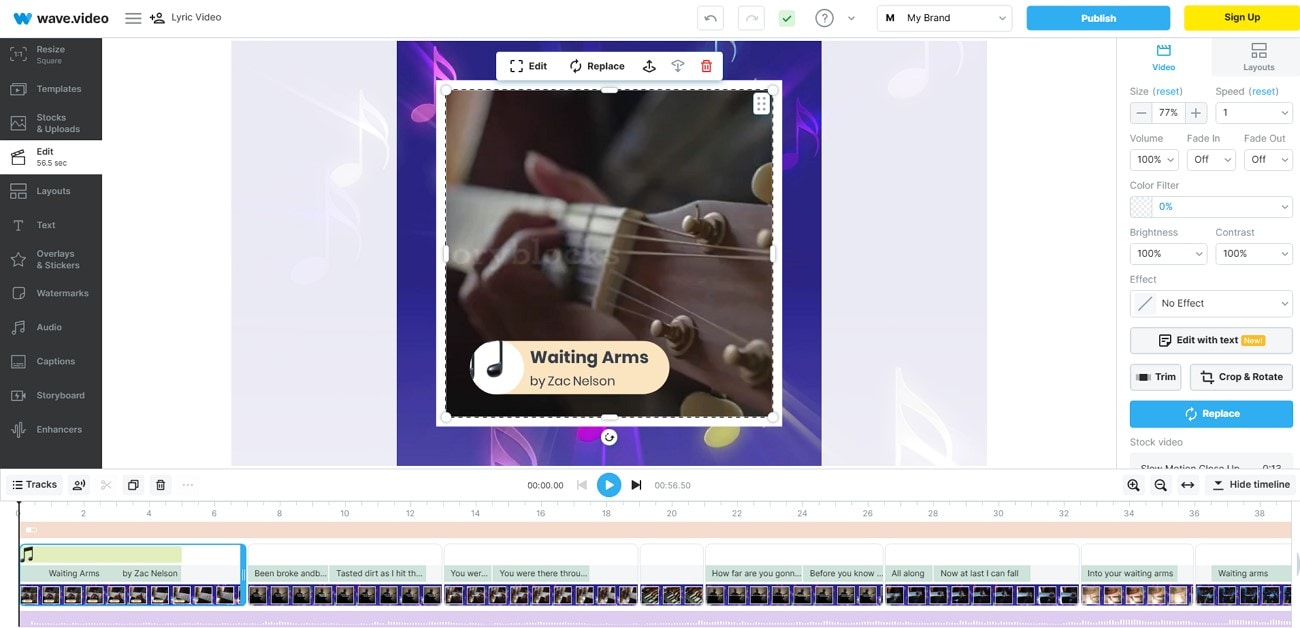Undo the last action
Image resolution: width=1300 pixels, height=628 pixels.
[711, 18]
